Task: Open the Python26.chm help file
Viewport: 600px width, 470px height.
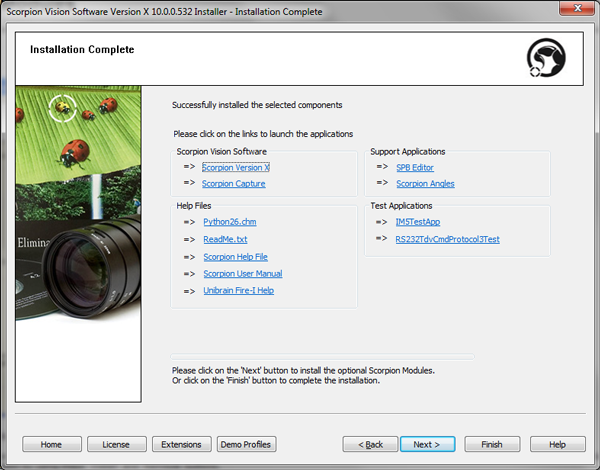Action: pos(230,222)
